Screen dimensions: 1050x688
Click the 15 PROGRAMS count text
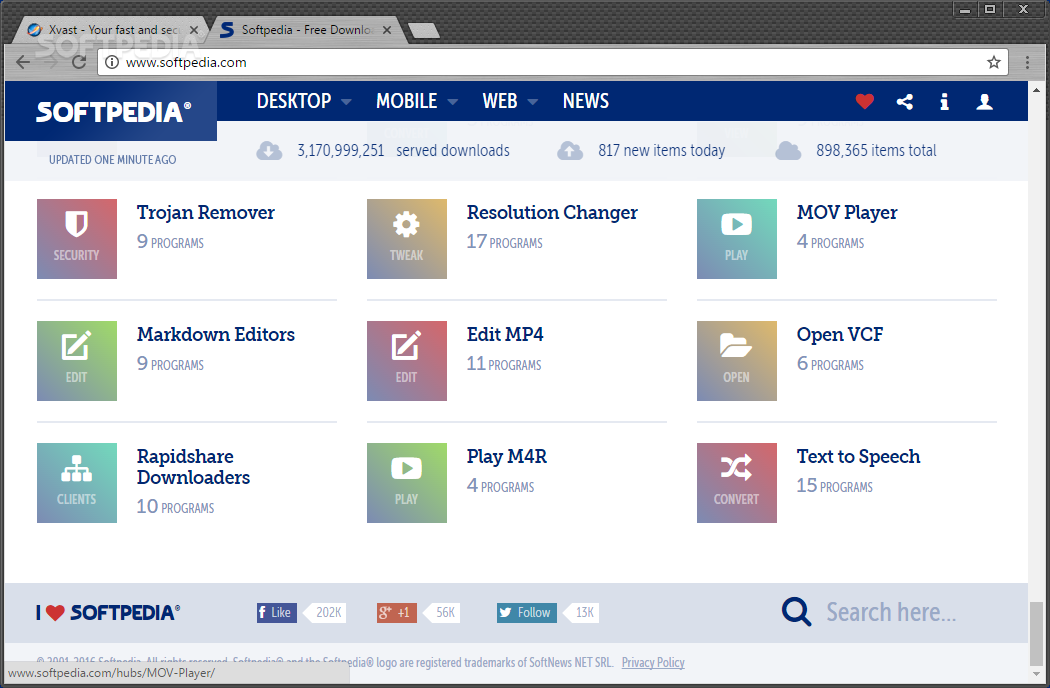click(835, 485)
